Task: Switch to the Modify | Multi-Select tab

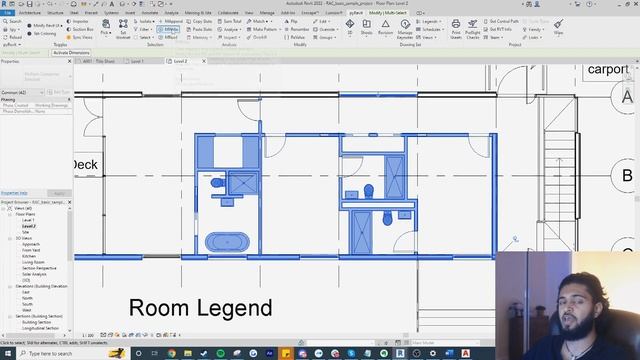Action: point(388,13)
